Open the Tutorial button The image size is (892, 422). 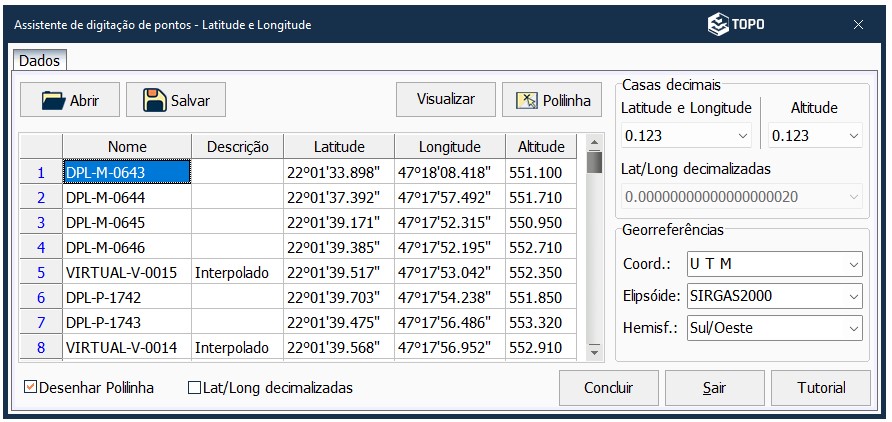(x=821, y=388)
